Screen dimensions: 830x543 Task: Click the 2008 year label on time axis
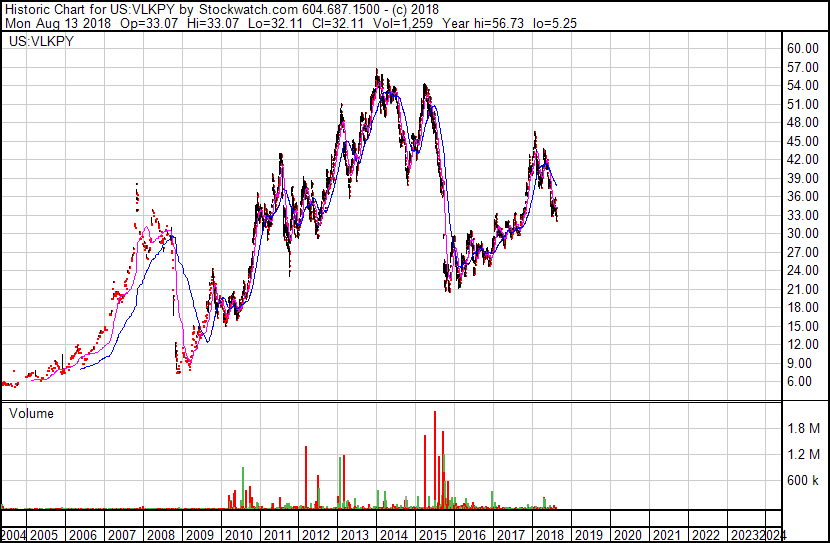pyautogui.click(x=161, y=535)
